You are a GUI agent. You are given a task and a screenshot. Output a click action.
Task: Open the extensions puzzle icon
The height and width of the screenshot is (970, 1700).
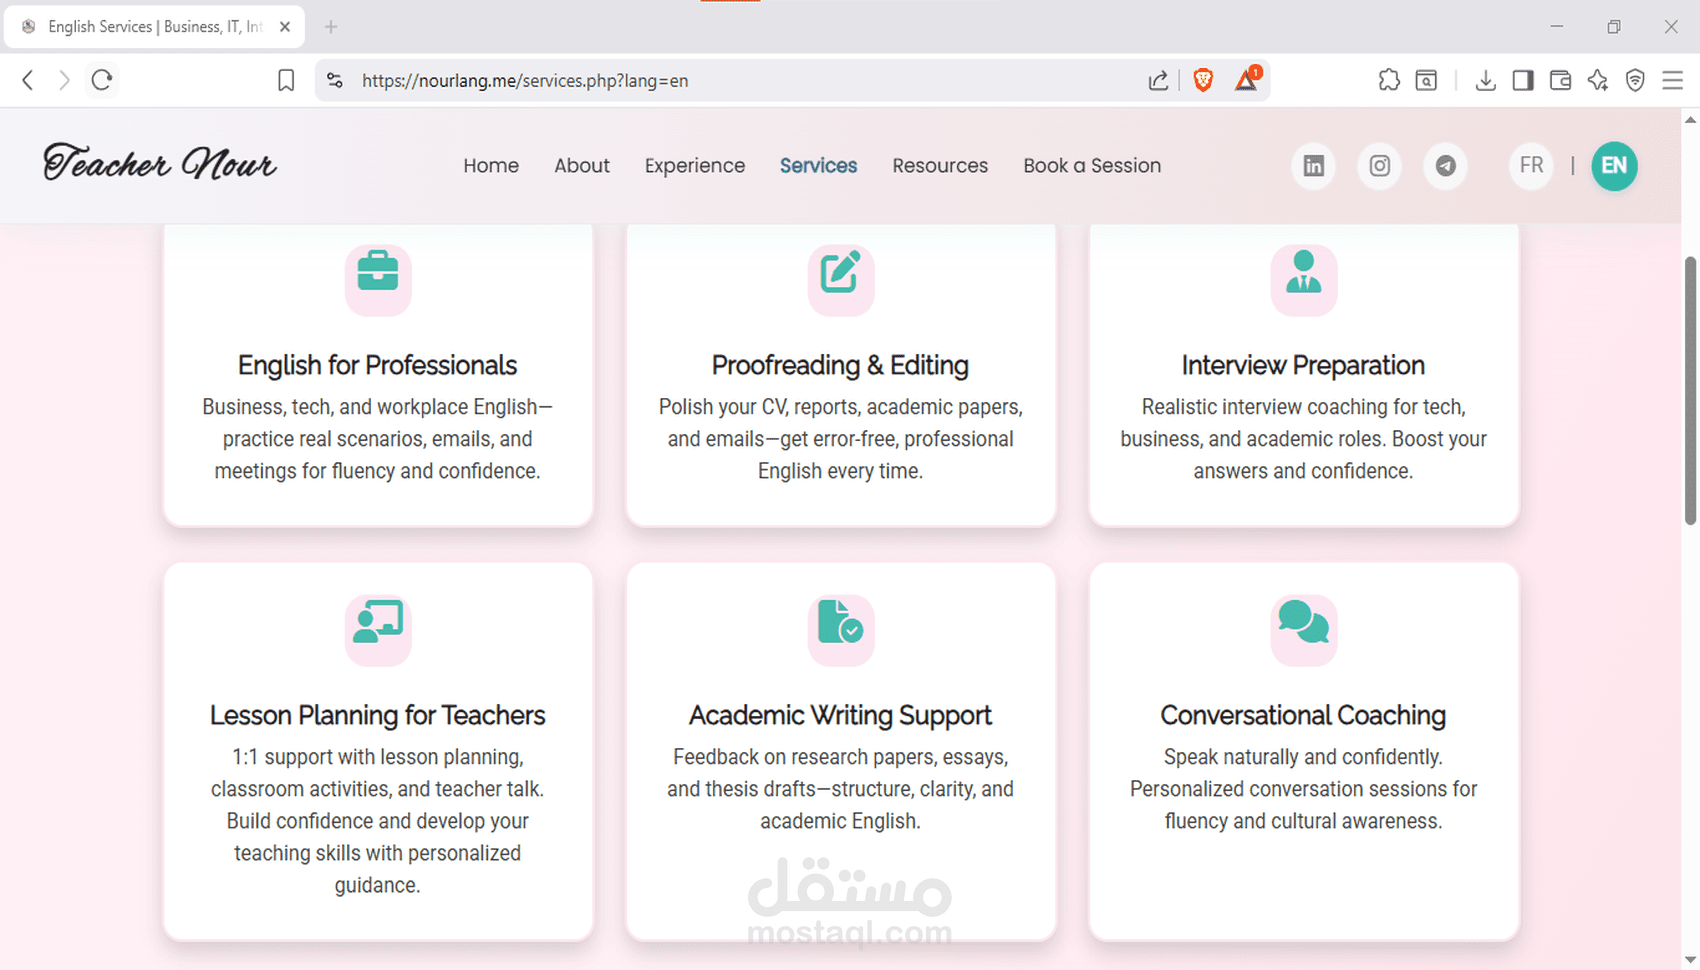1389,80
